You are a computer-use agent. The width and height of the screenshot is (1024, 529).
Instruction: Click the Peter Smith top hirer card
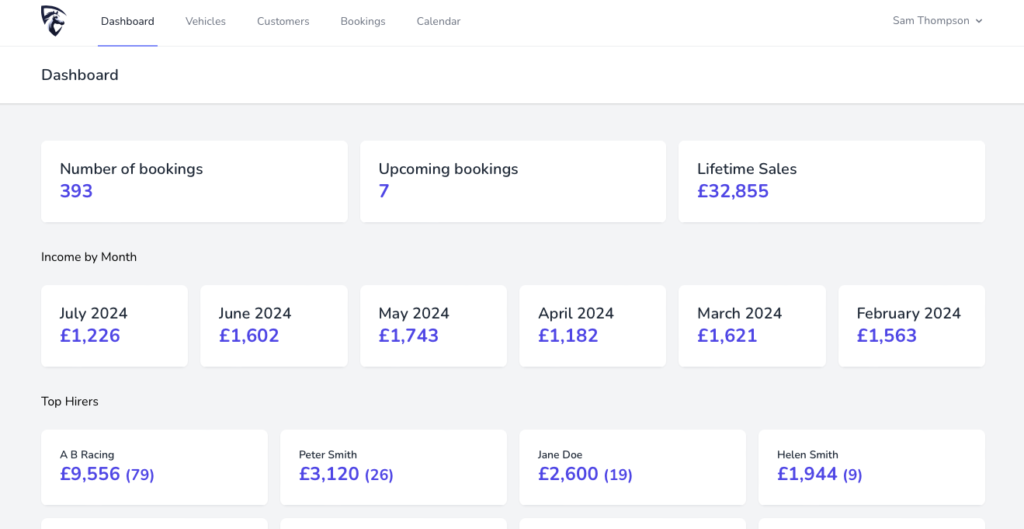394,468
